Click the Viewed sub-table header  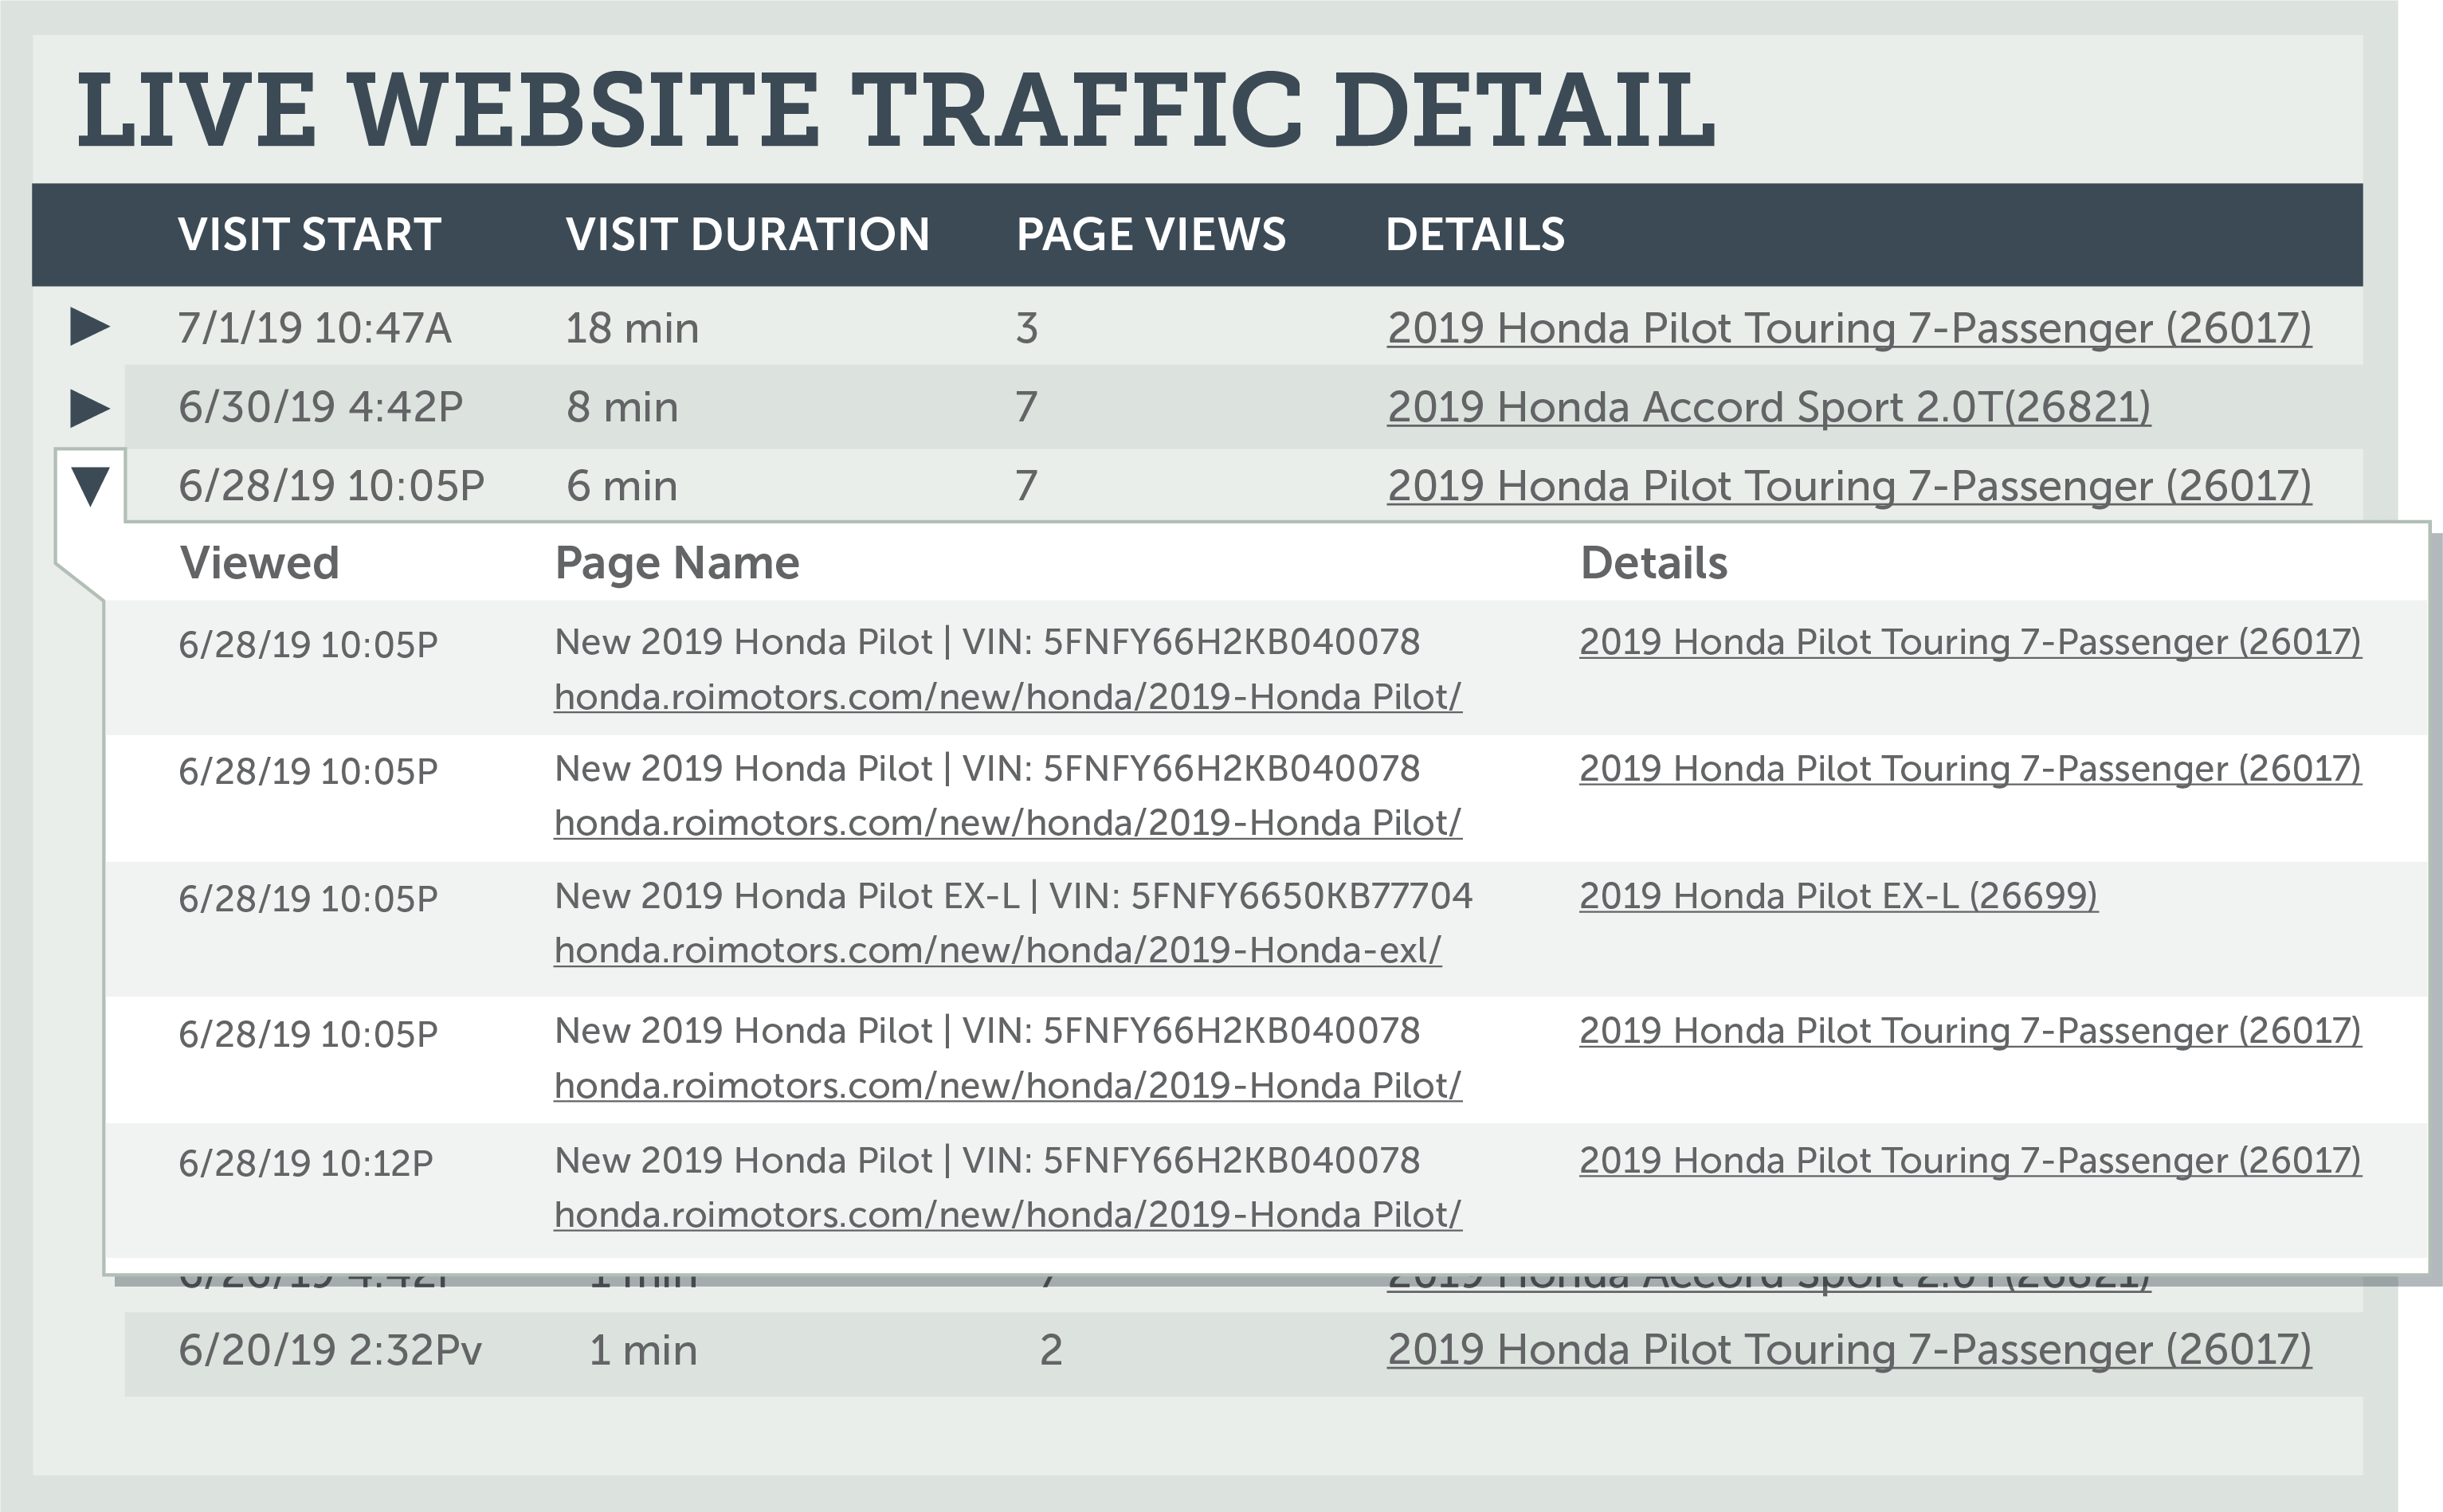(259, 563)
